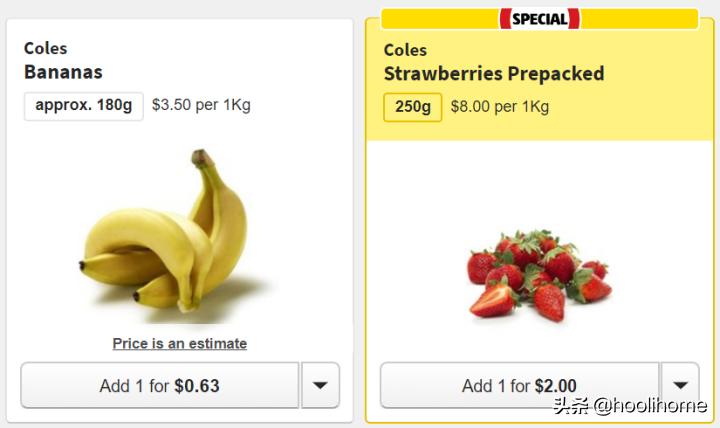Click the @hoolihome watermark text
This screenshot has width=720, height=428.
650,406
